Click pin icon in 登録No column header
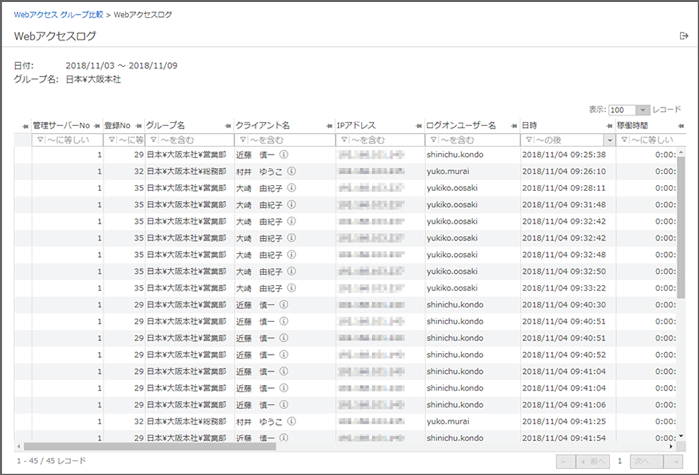This screenshot has width=699, height=475. point(139,126)
